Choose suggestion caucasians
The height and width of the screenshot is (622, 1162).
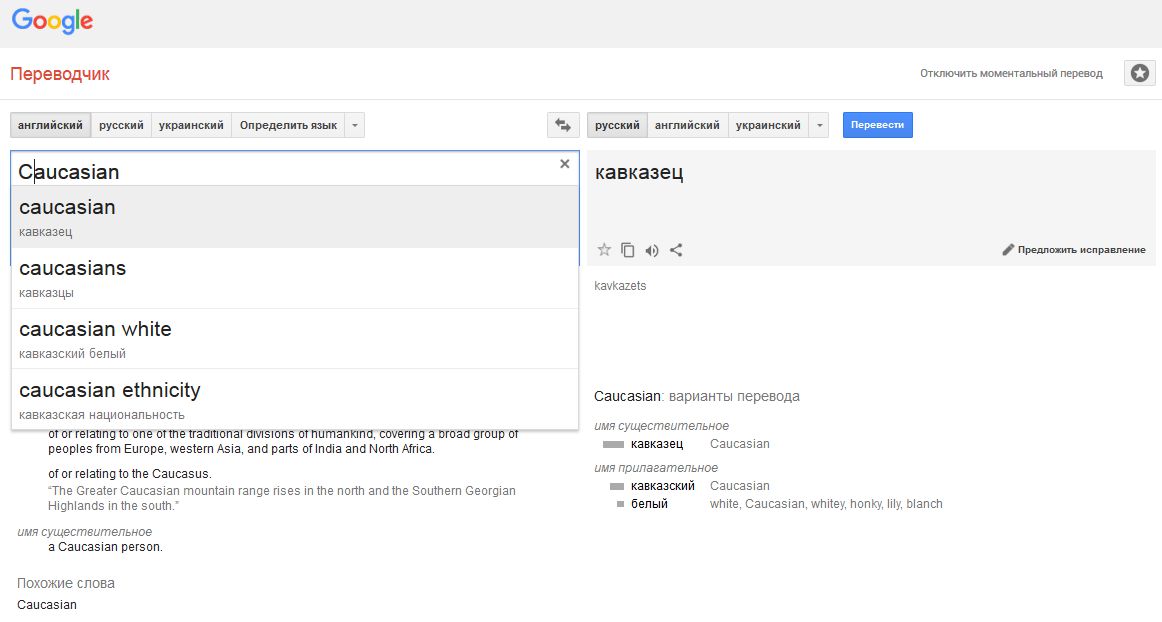295,278
